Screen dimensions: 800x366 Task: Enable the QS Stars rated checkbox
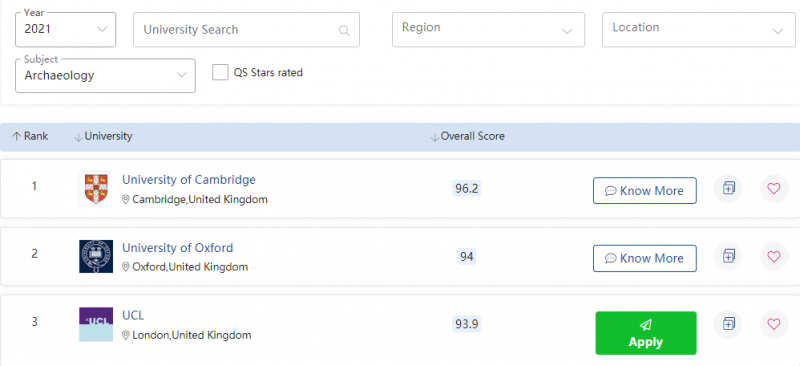(x=220, y=72)
